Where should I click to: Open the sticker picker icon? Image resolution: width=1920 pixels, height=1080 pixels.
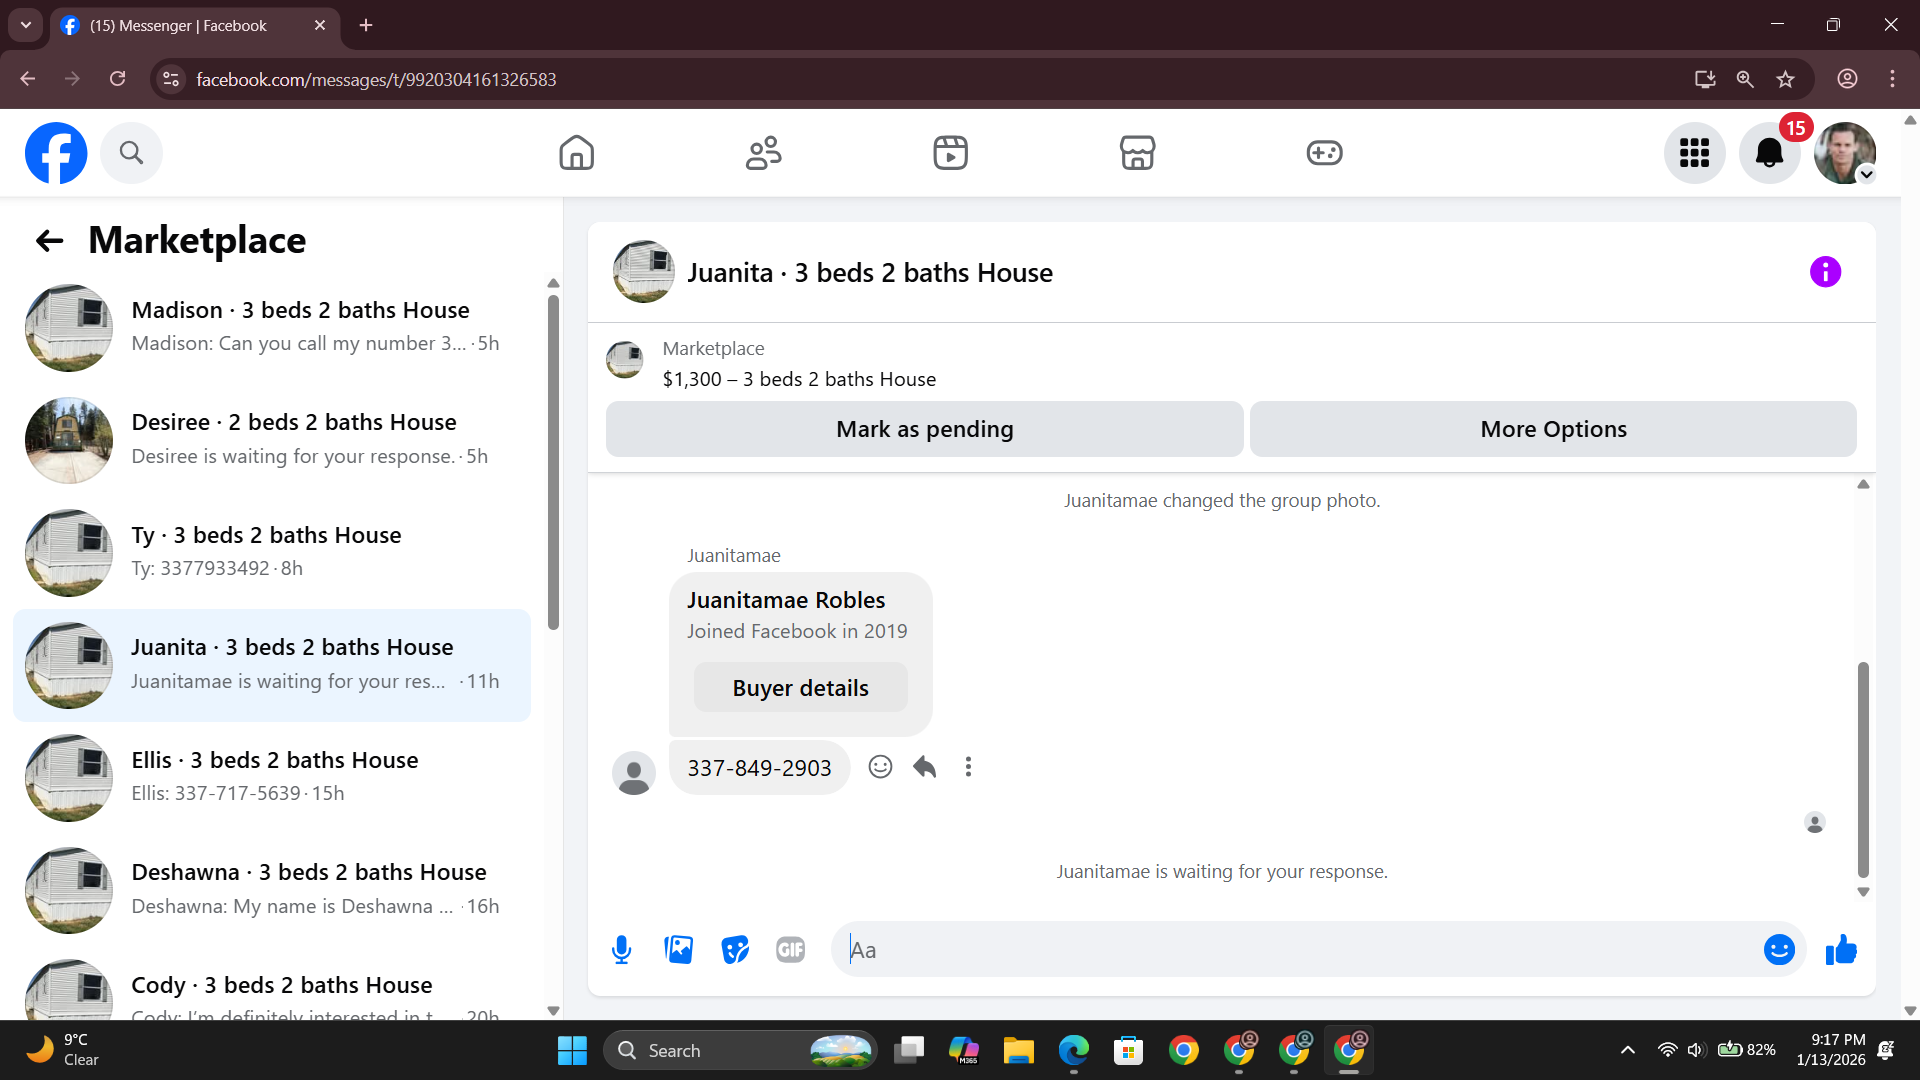click(735, 949)
